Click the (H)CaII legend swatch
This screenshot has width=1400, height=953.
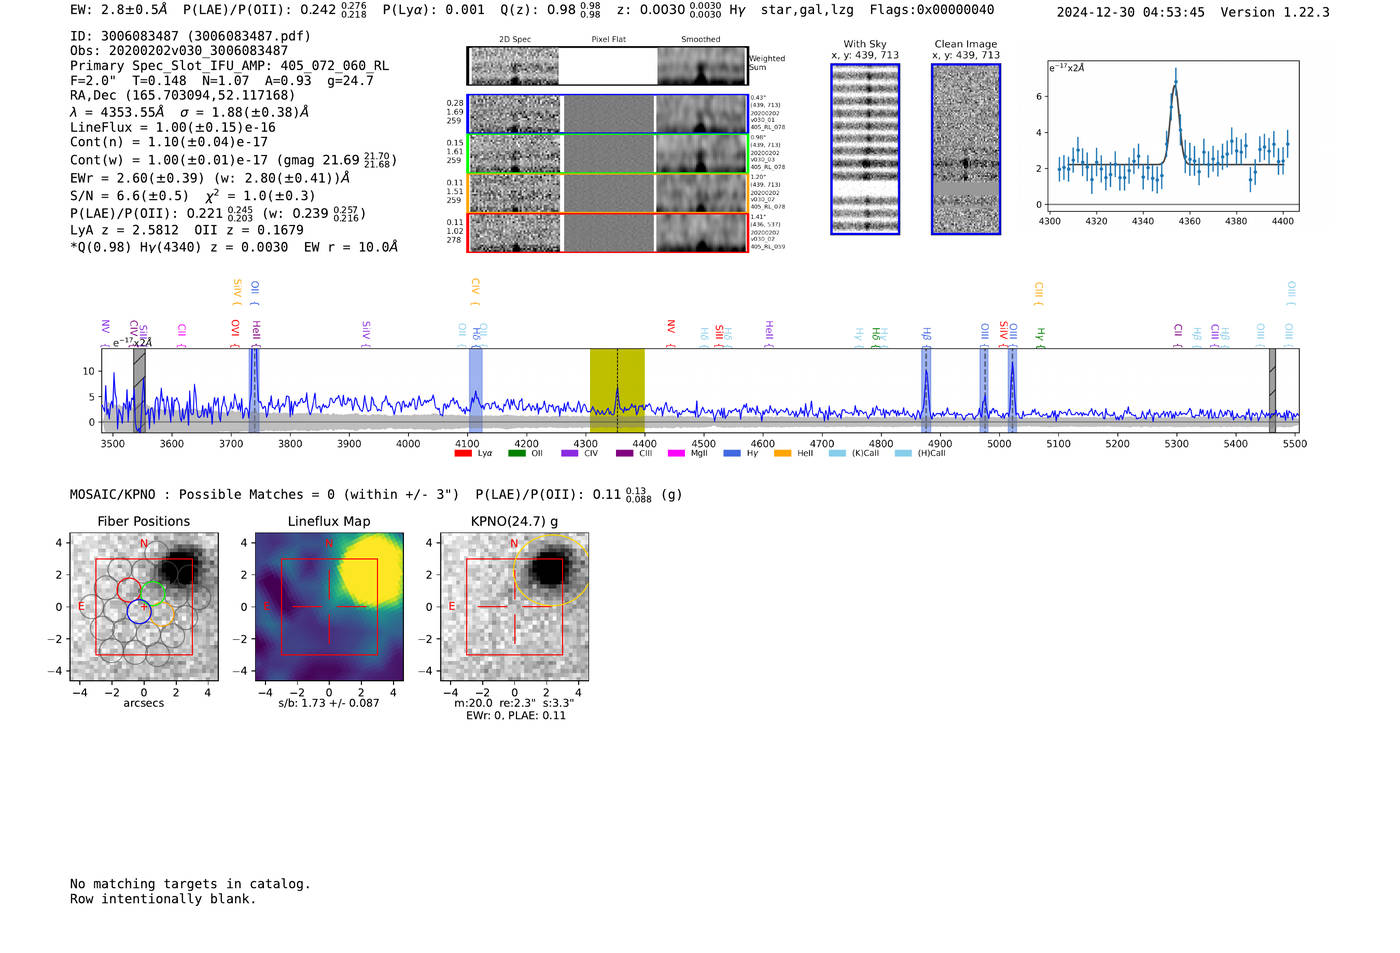coord(903,454)
